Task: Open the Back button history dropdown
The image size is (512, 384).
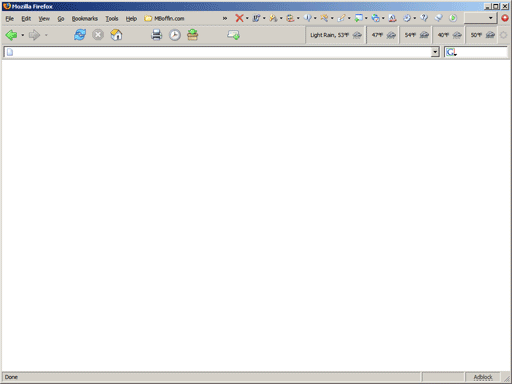Action: [23, 35]
